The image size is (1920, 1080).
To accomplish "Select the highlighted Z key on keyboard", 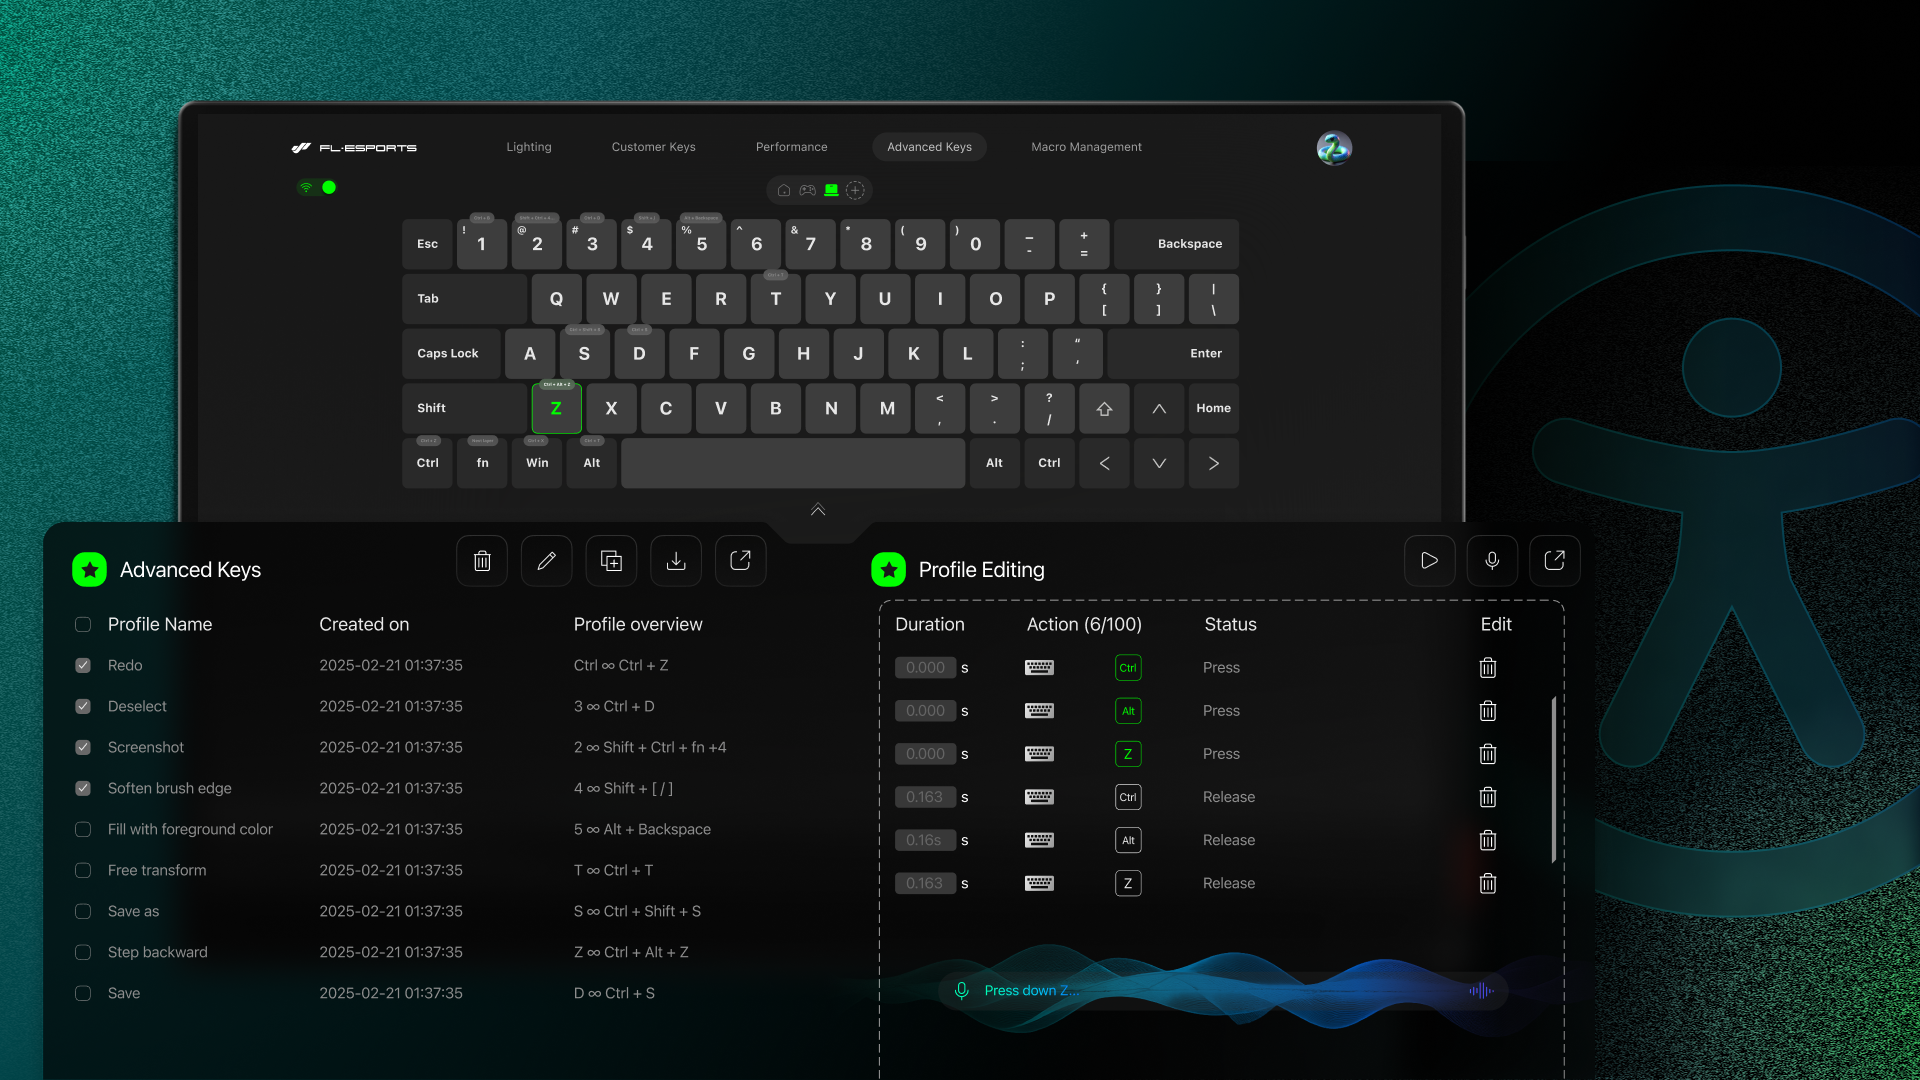I will click(556, 409).
